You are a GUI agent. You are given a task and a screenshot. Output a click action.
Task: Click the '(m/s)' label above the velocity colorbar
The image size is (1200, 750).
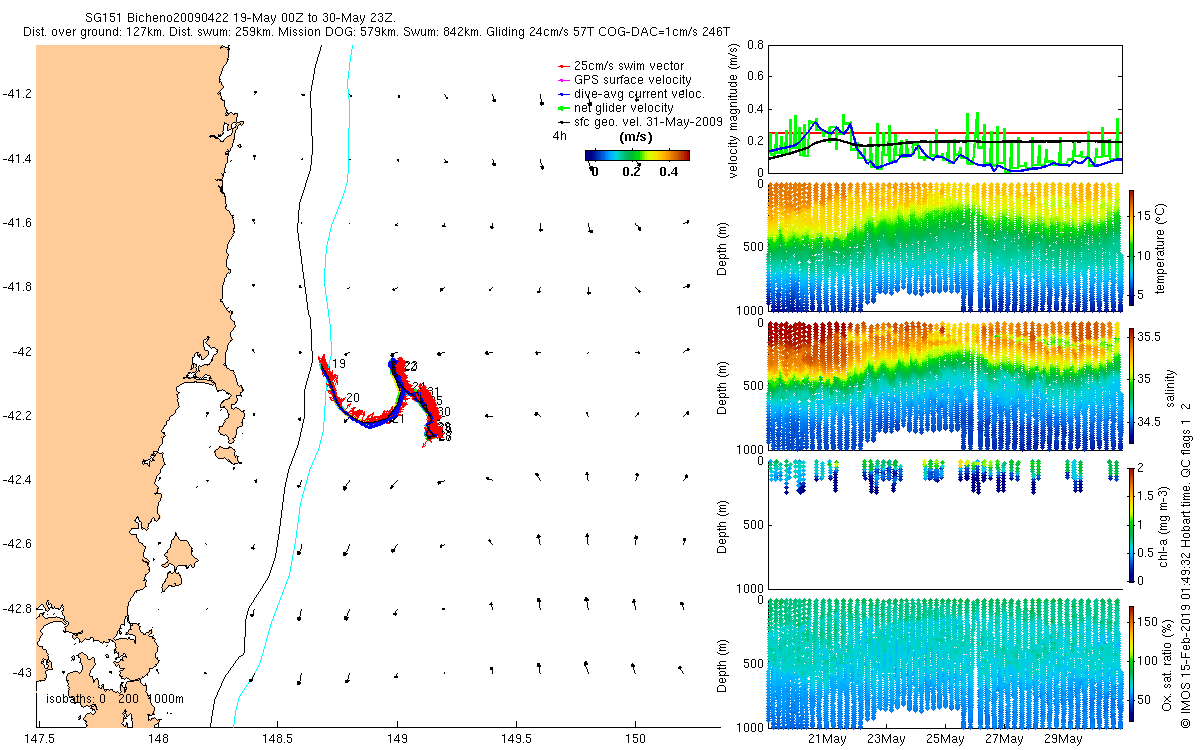tap(637, 137)
